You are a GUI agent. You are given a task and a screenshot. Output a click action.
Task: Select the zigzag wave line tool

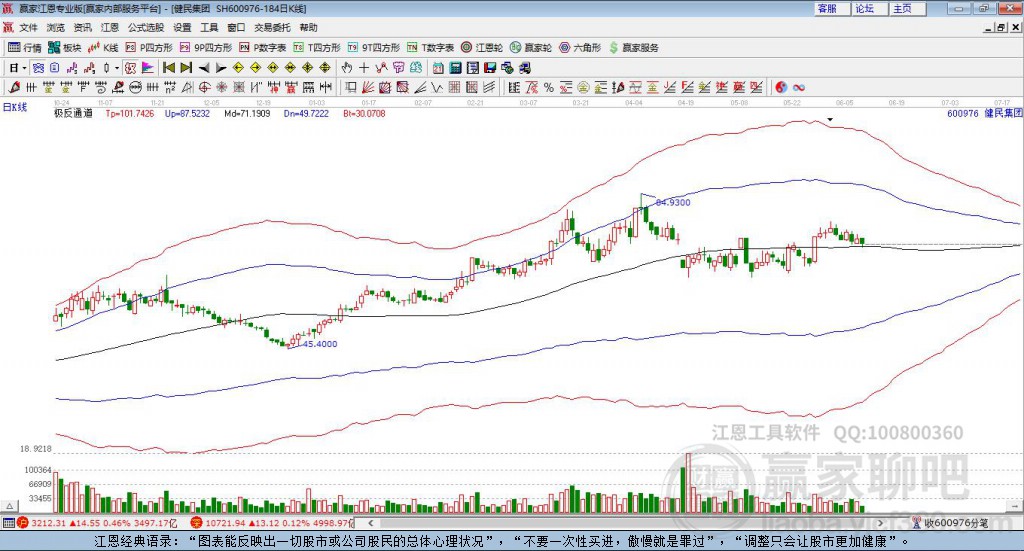(438, 87)
